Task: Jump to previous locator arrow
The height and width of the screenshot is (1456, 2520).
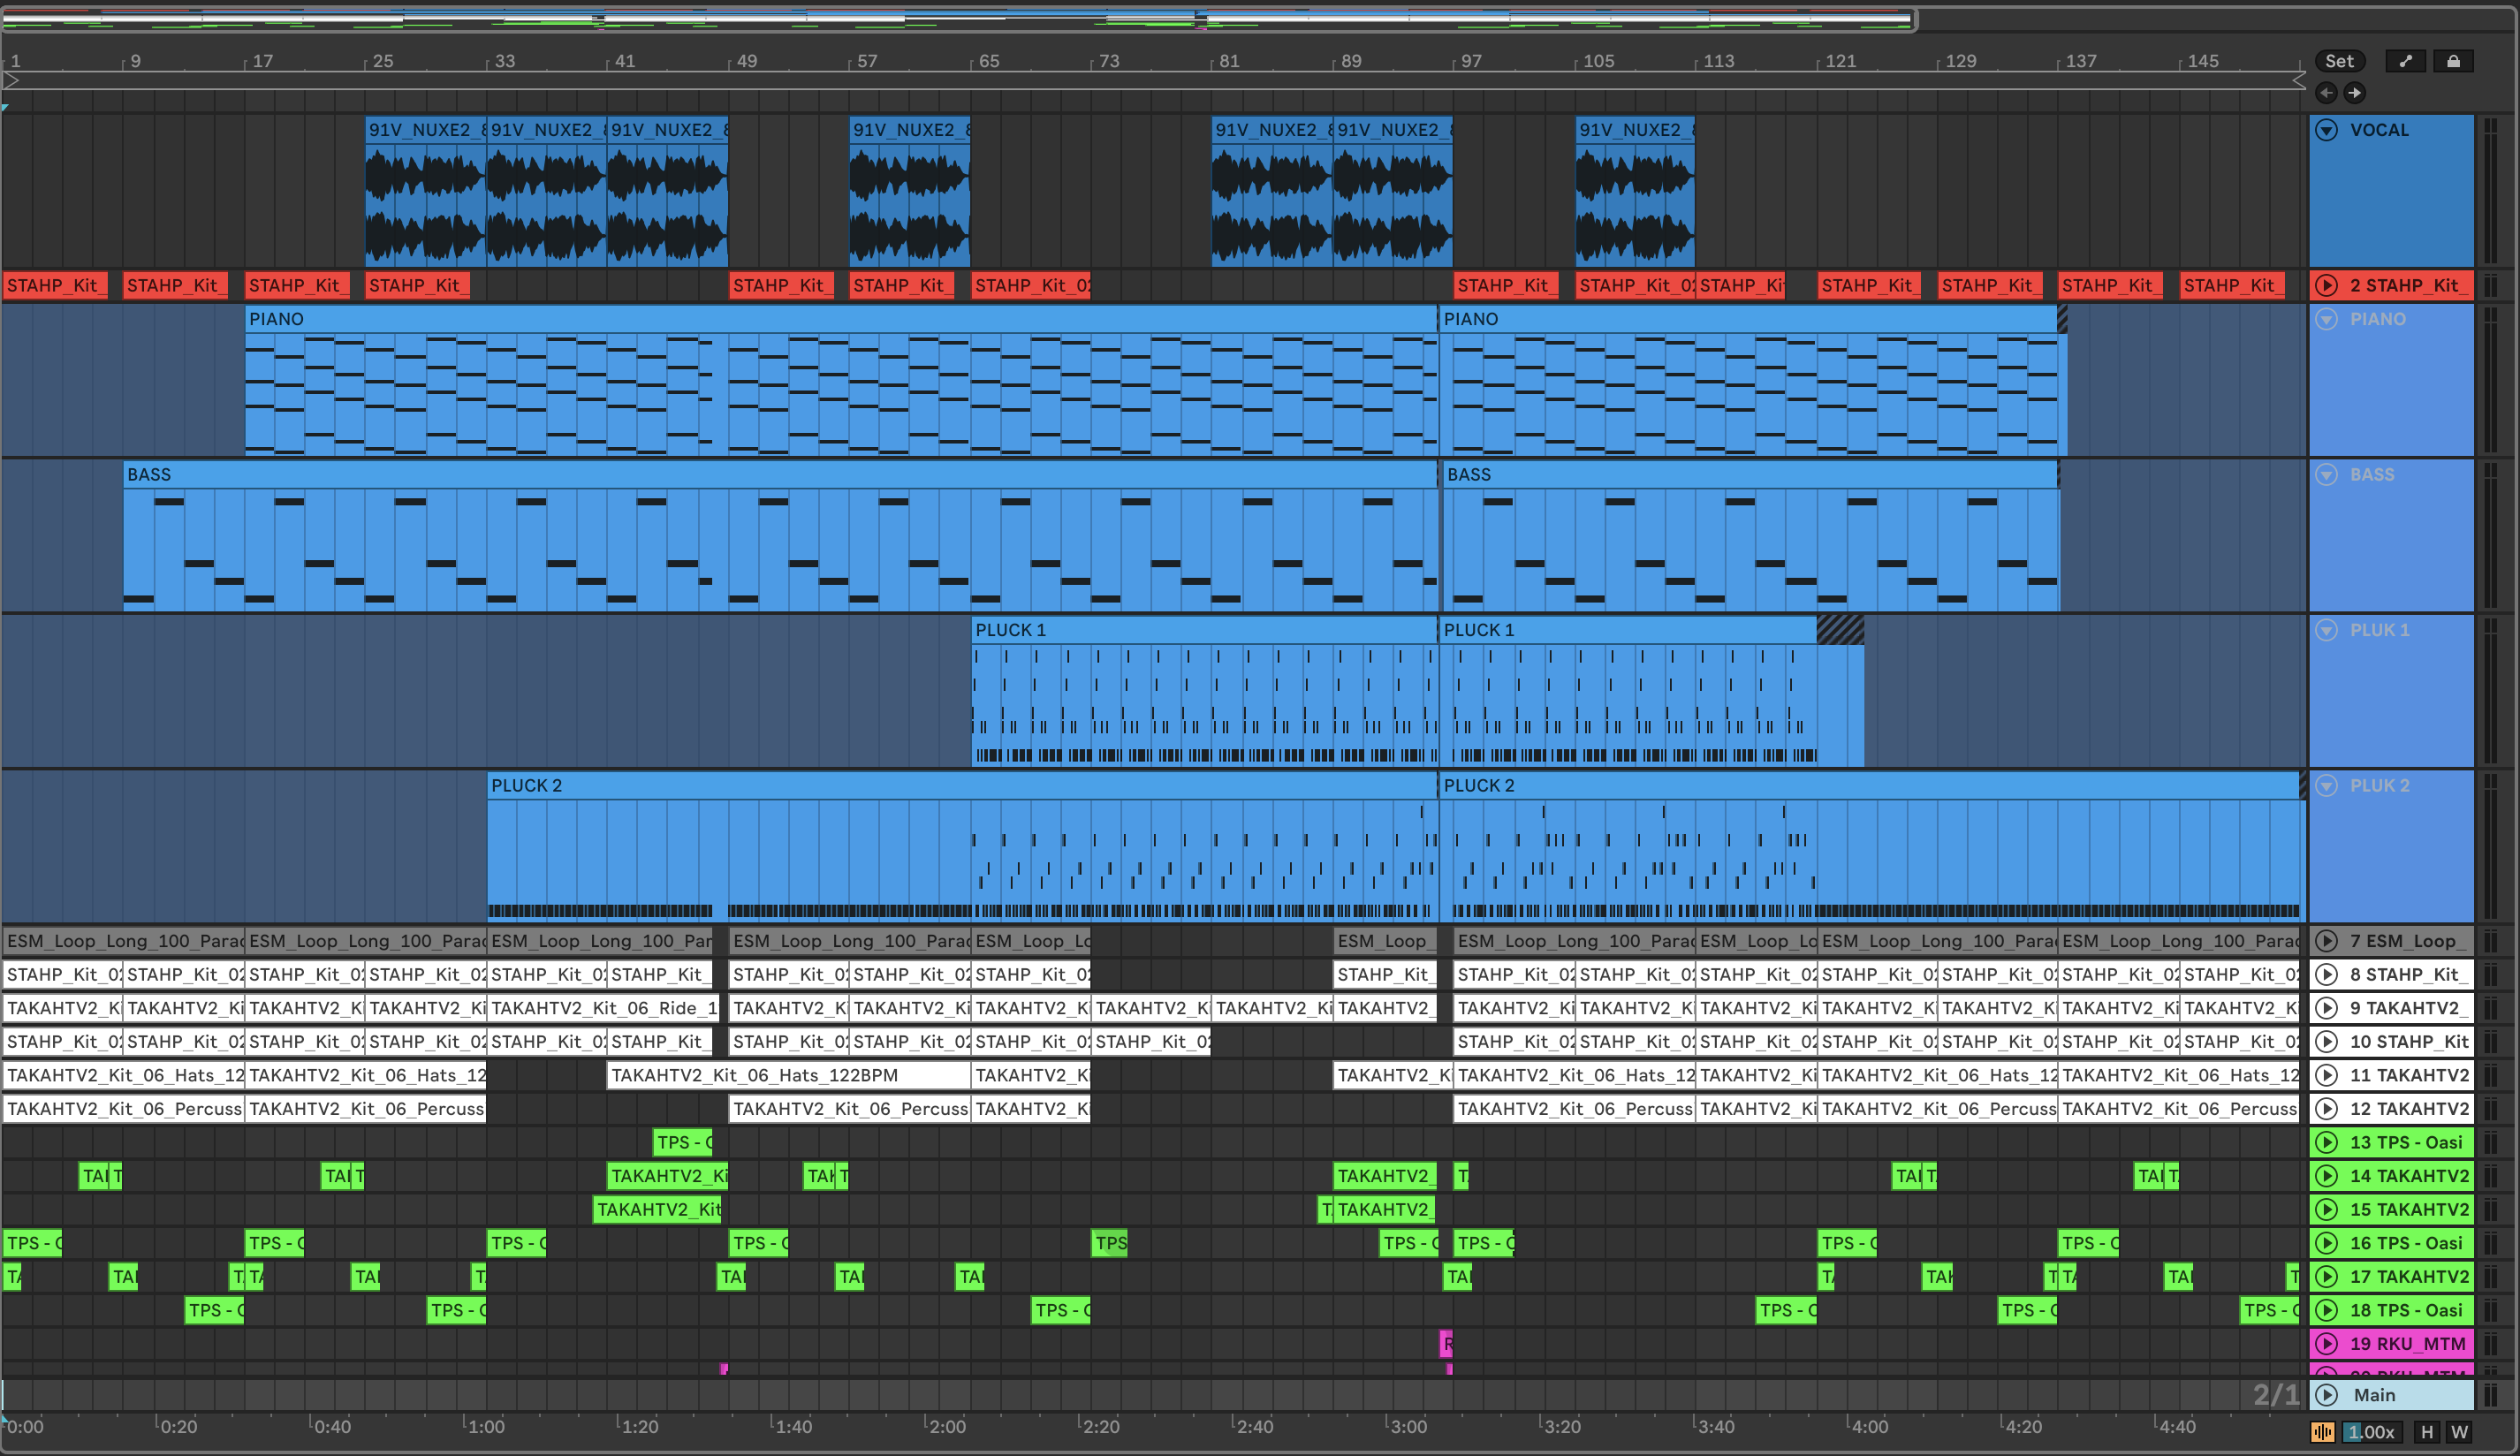Action: [x=2327, y=93]
